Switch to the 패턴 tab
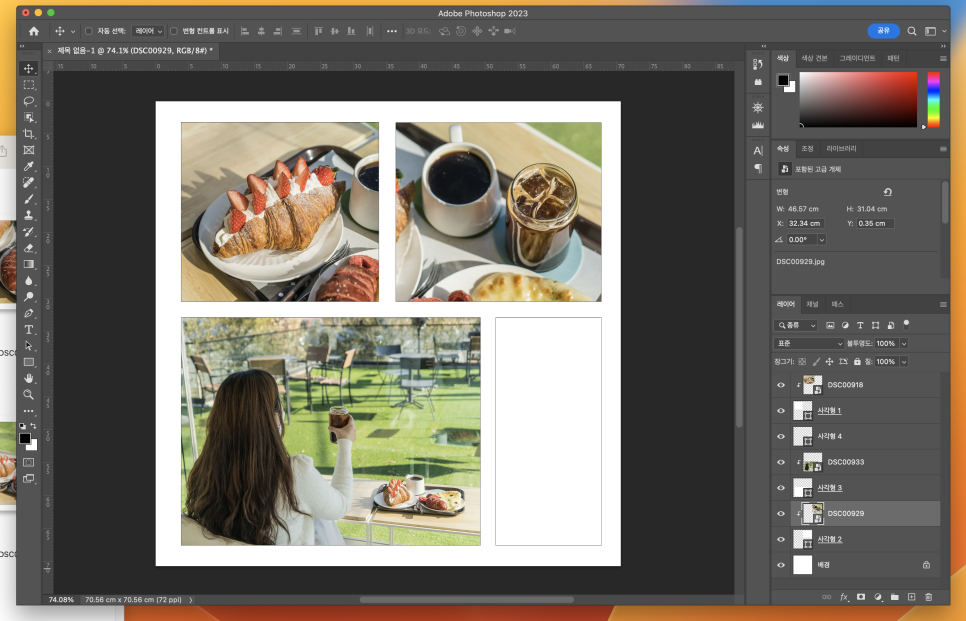This screenshot has width=966, height=621. click(893, 59)
